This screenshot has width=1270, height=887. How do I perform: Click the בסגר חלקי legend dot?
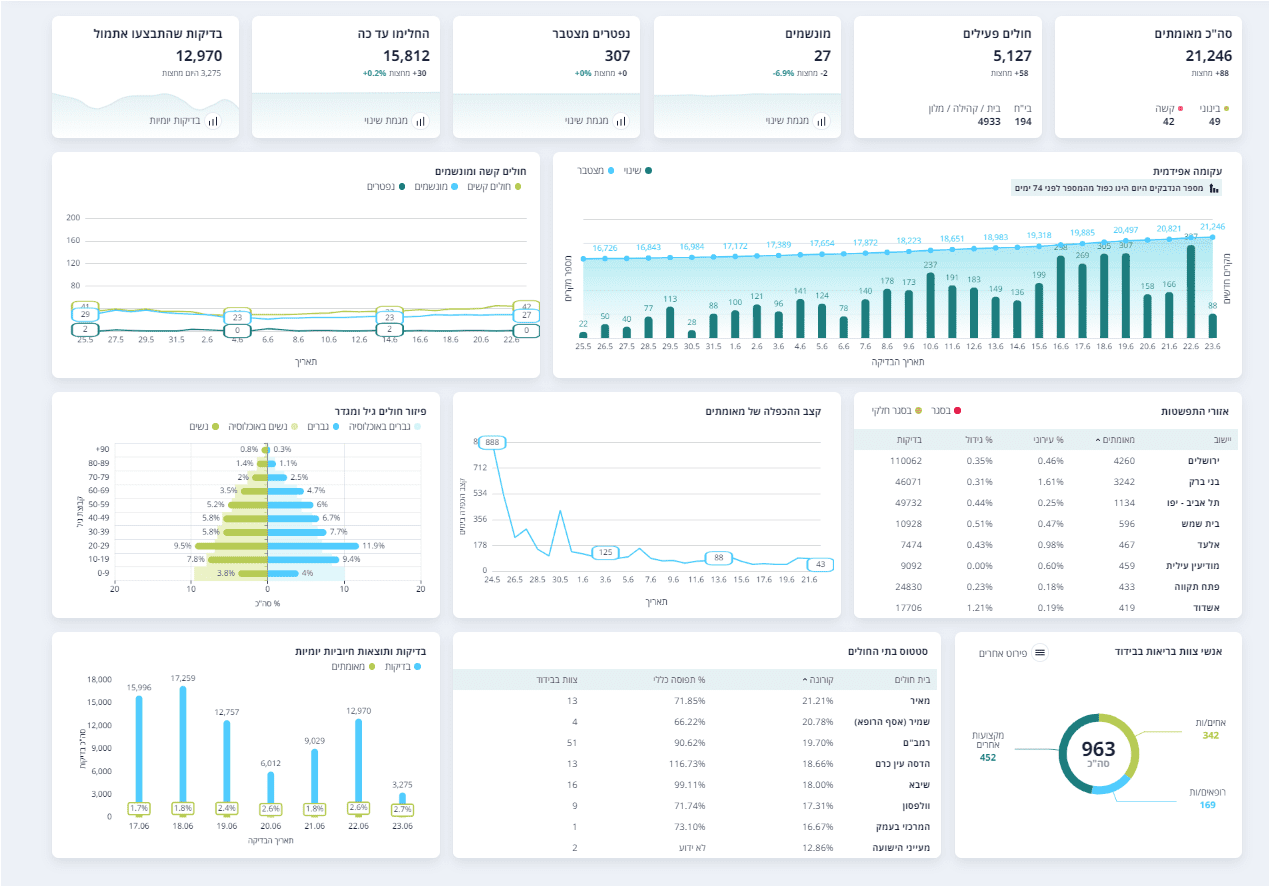click(x=918, y=411)
